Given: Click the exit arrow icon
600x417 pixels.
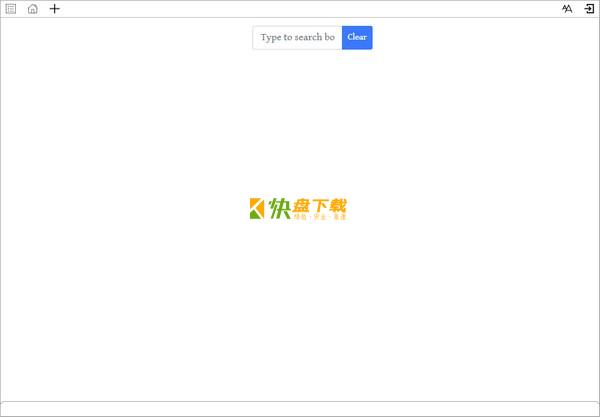Looking at the screenshot, I should coord(589,9).
